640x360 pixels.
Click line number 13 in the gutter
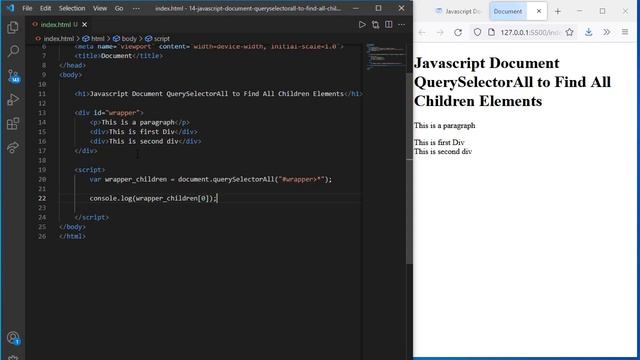tap(42, 113)
